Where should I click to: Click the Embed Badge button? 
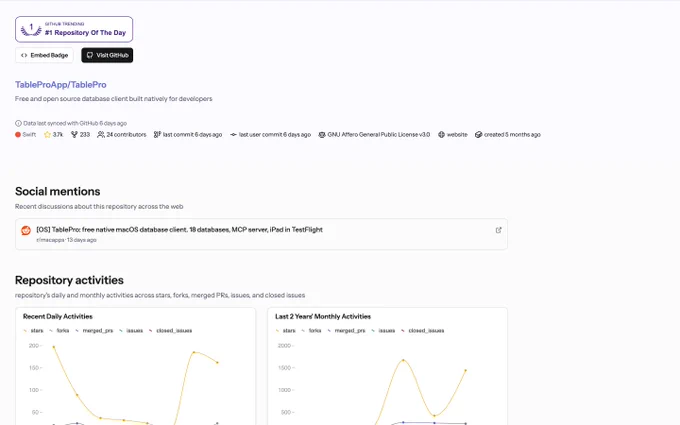pos(44,55)
